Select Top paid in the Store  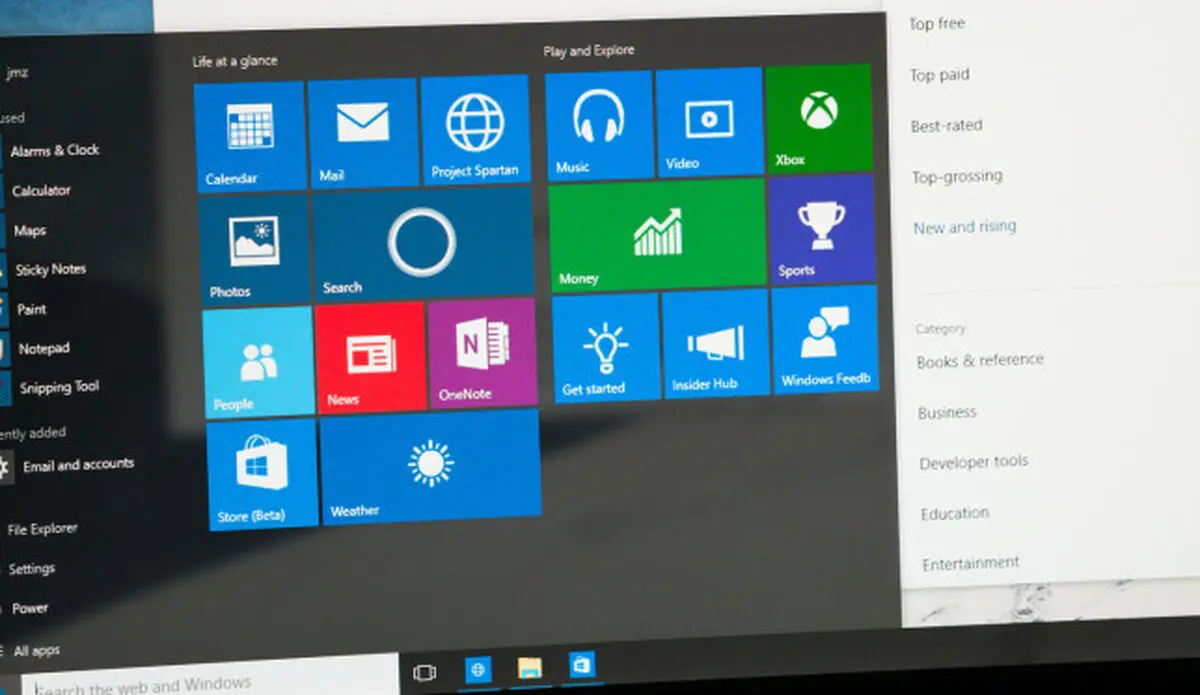[x=939, y=75]
